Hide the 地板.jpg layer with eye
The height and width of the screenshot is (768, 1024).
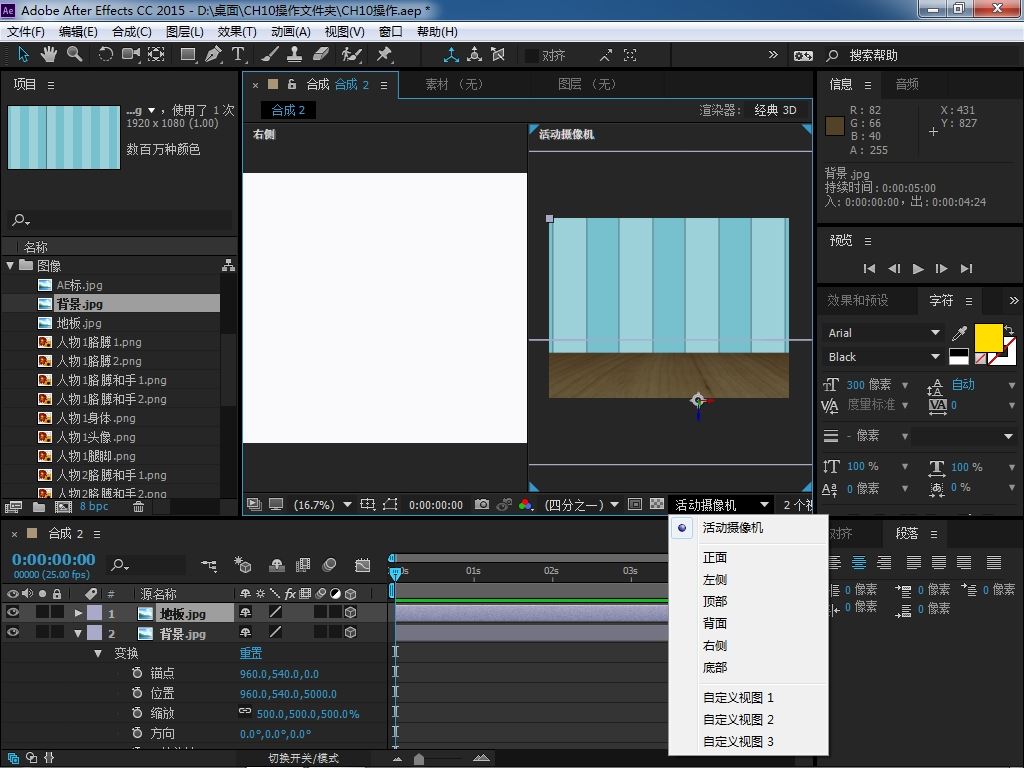coord(12,613)
